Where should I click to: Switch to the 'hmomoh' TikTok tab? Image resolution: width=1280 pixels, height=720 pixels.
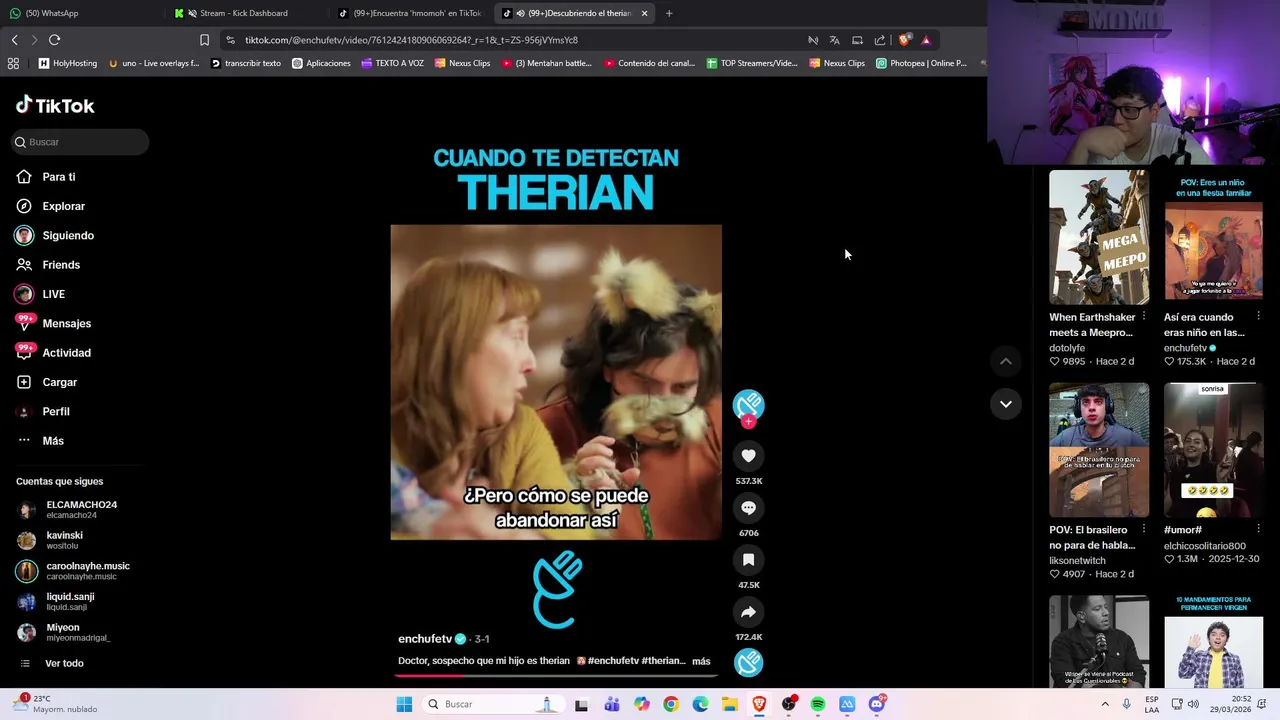[x=408, y=13]
